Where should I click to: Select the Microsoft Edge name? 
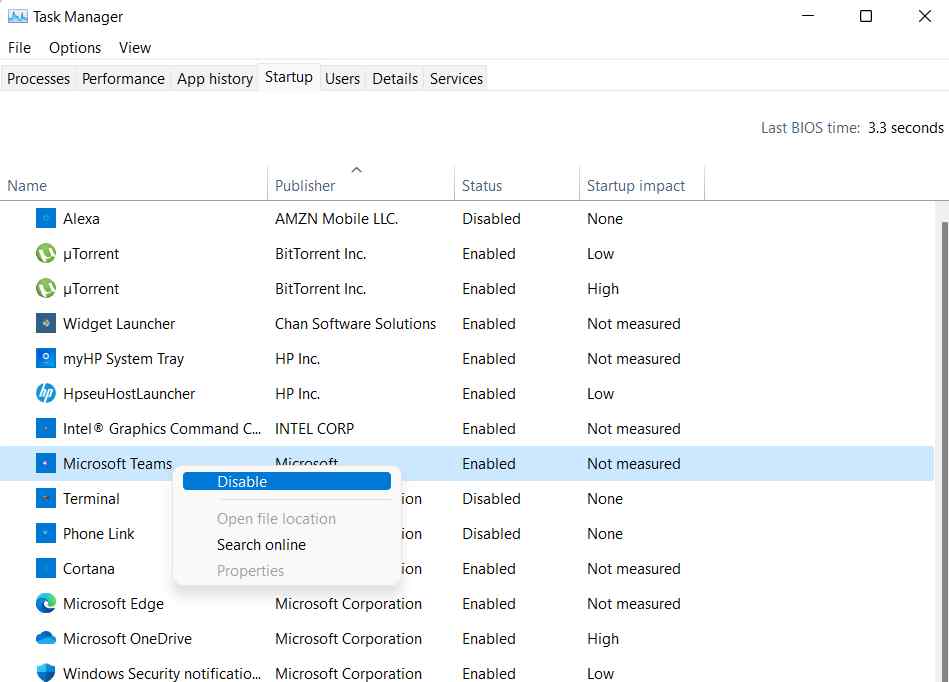coord(113,604)
